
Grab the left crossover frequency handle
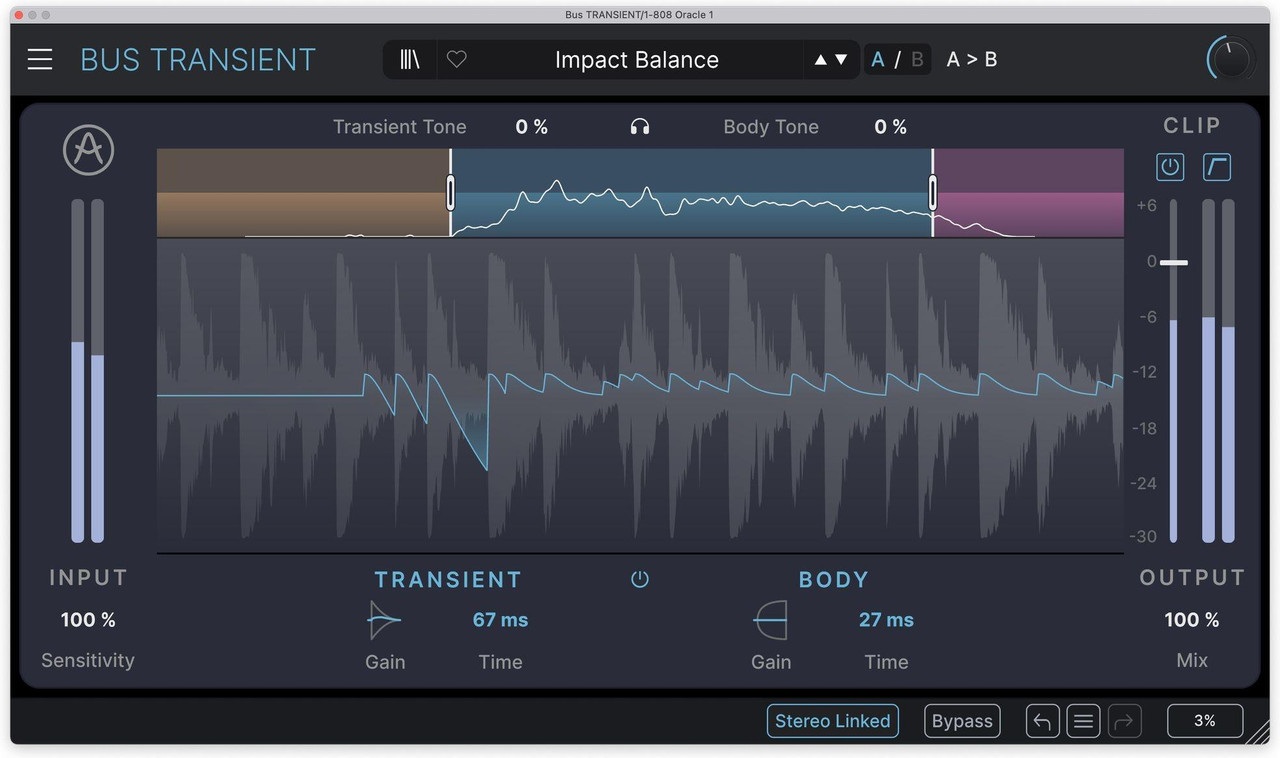(451, 192)
